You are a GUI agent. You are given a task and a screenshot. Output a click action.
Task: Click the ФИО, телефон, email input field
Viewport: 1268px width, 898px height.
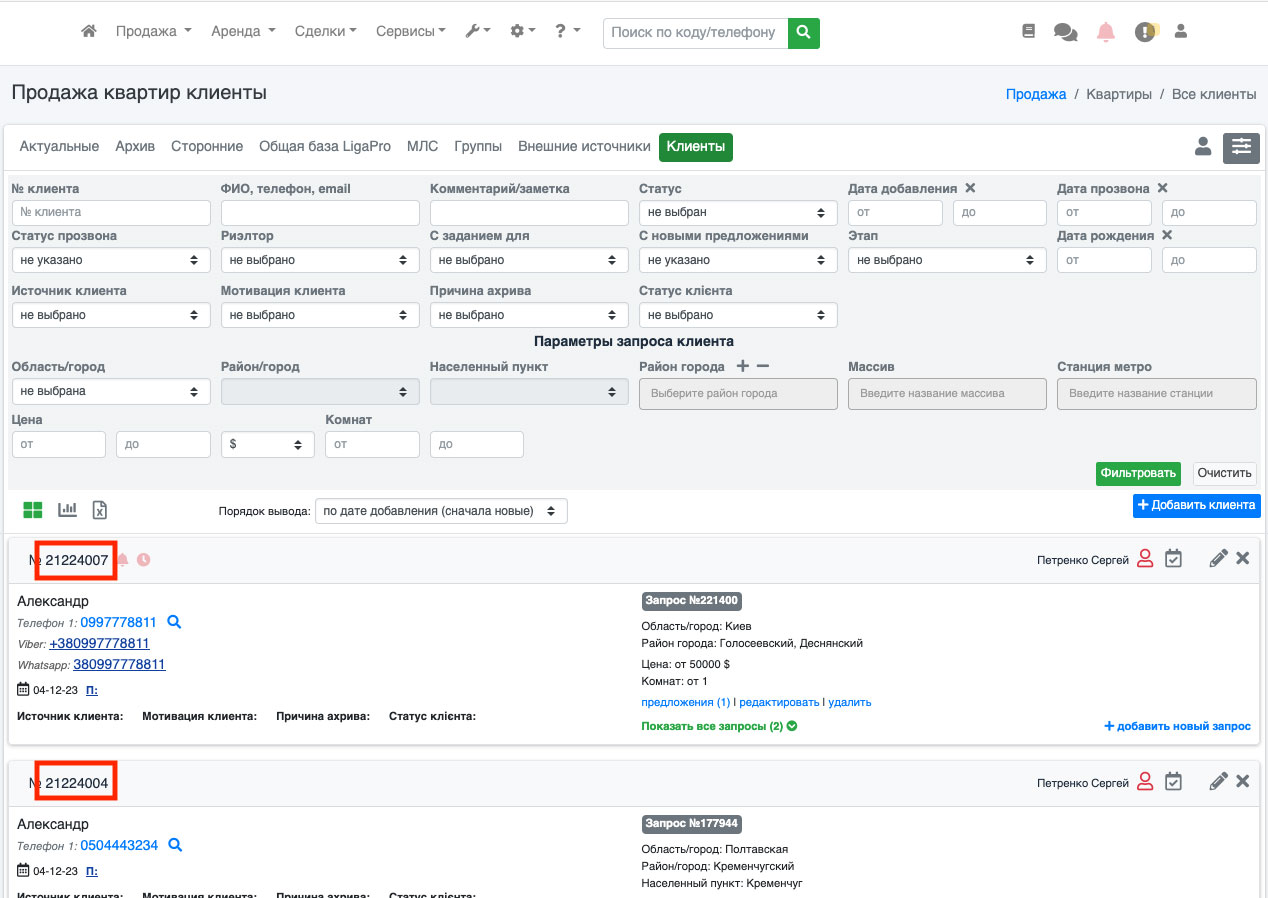pyautogui.click(x=320, y=213)
